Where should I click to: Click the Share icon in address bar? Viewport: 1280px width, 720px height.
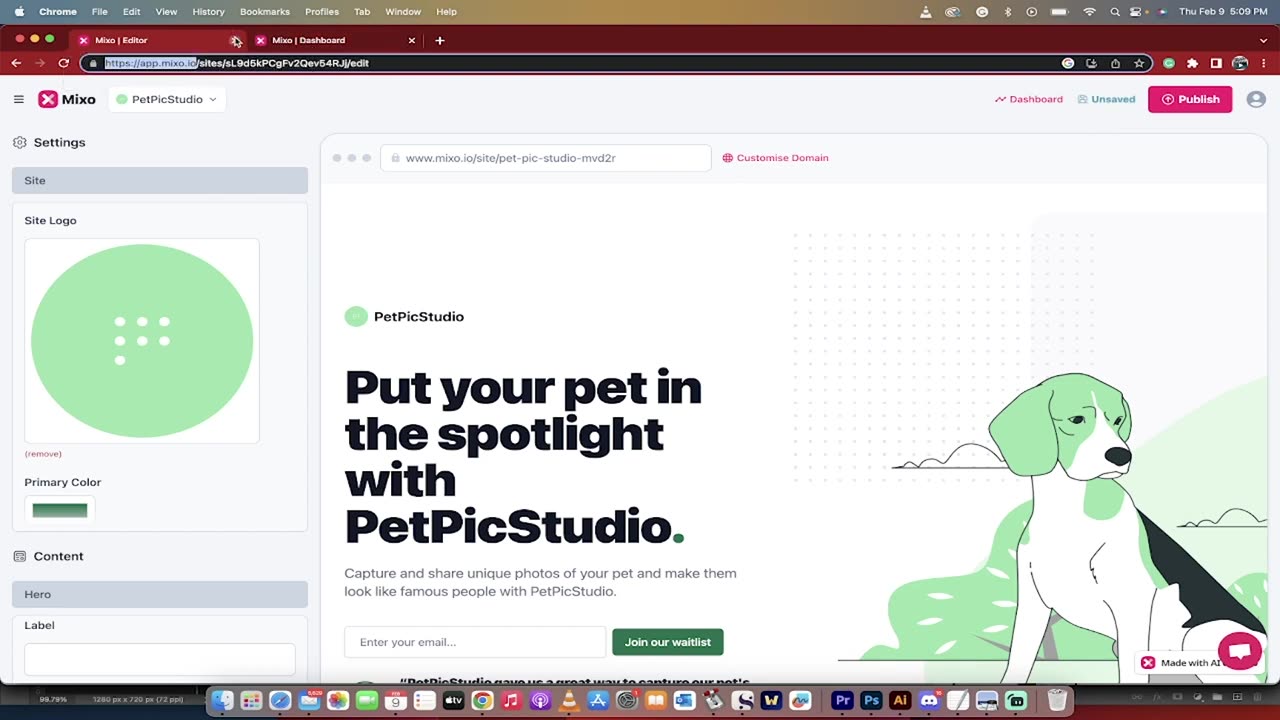click(1115, 63)
